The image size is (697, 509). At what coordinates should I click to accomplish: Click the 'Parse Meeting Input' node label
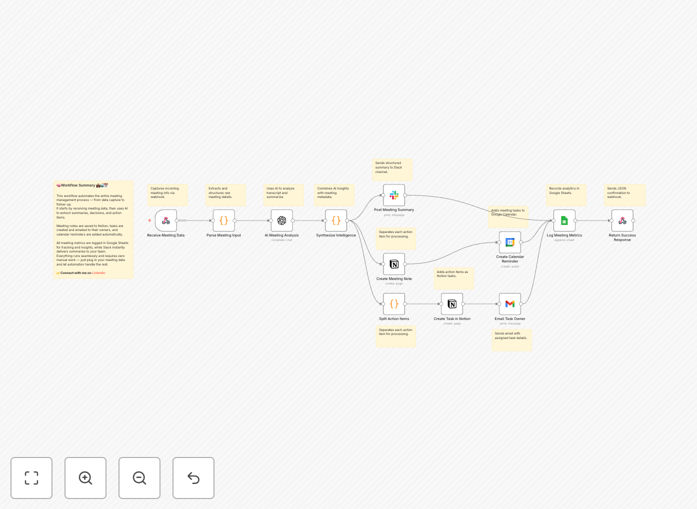tap(224, 235)
